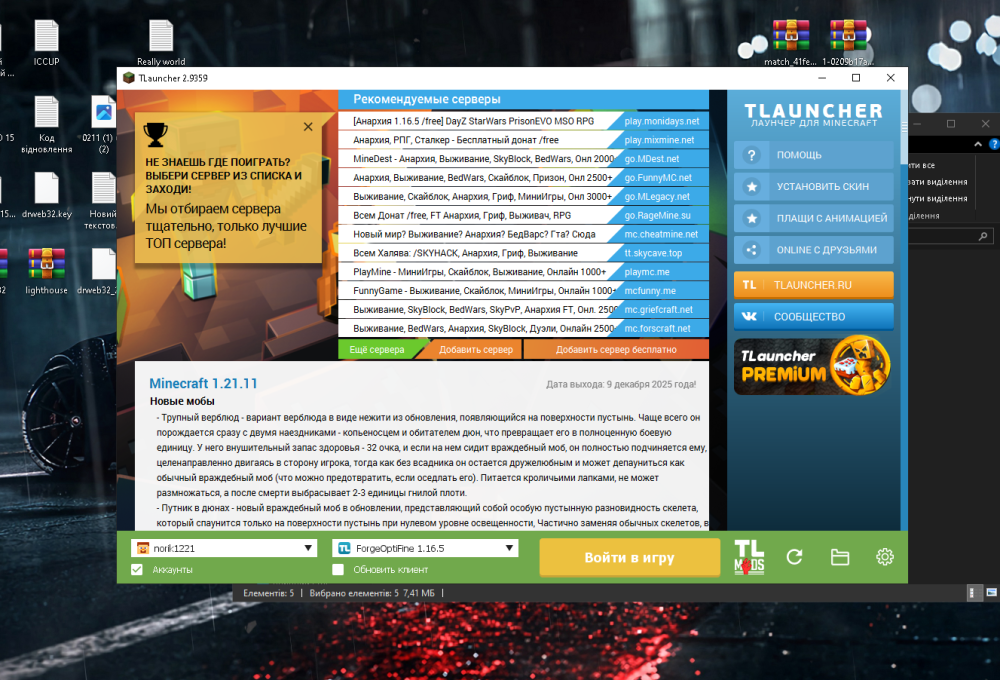
Task: Click Войти в игру button
Action: click(629, 558)
